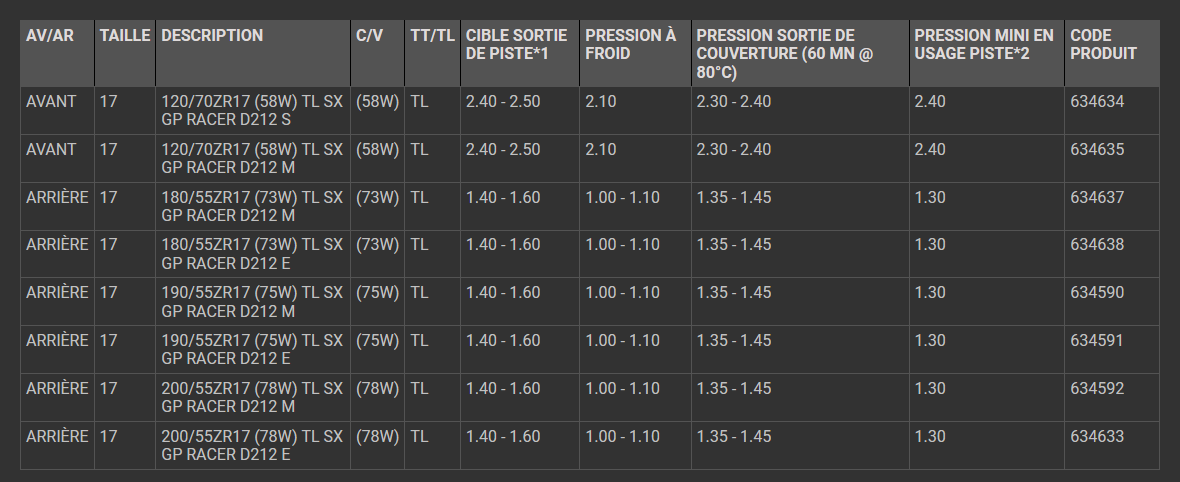Click product code 634634
The width and height of the screenshot is (1180, 482).
pyautogui.click(x=1097, y=102)
